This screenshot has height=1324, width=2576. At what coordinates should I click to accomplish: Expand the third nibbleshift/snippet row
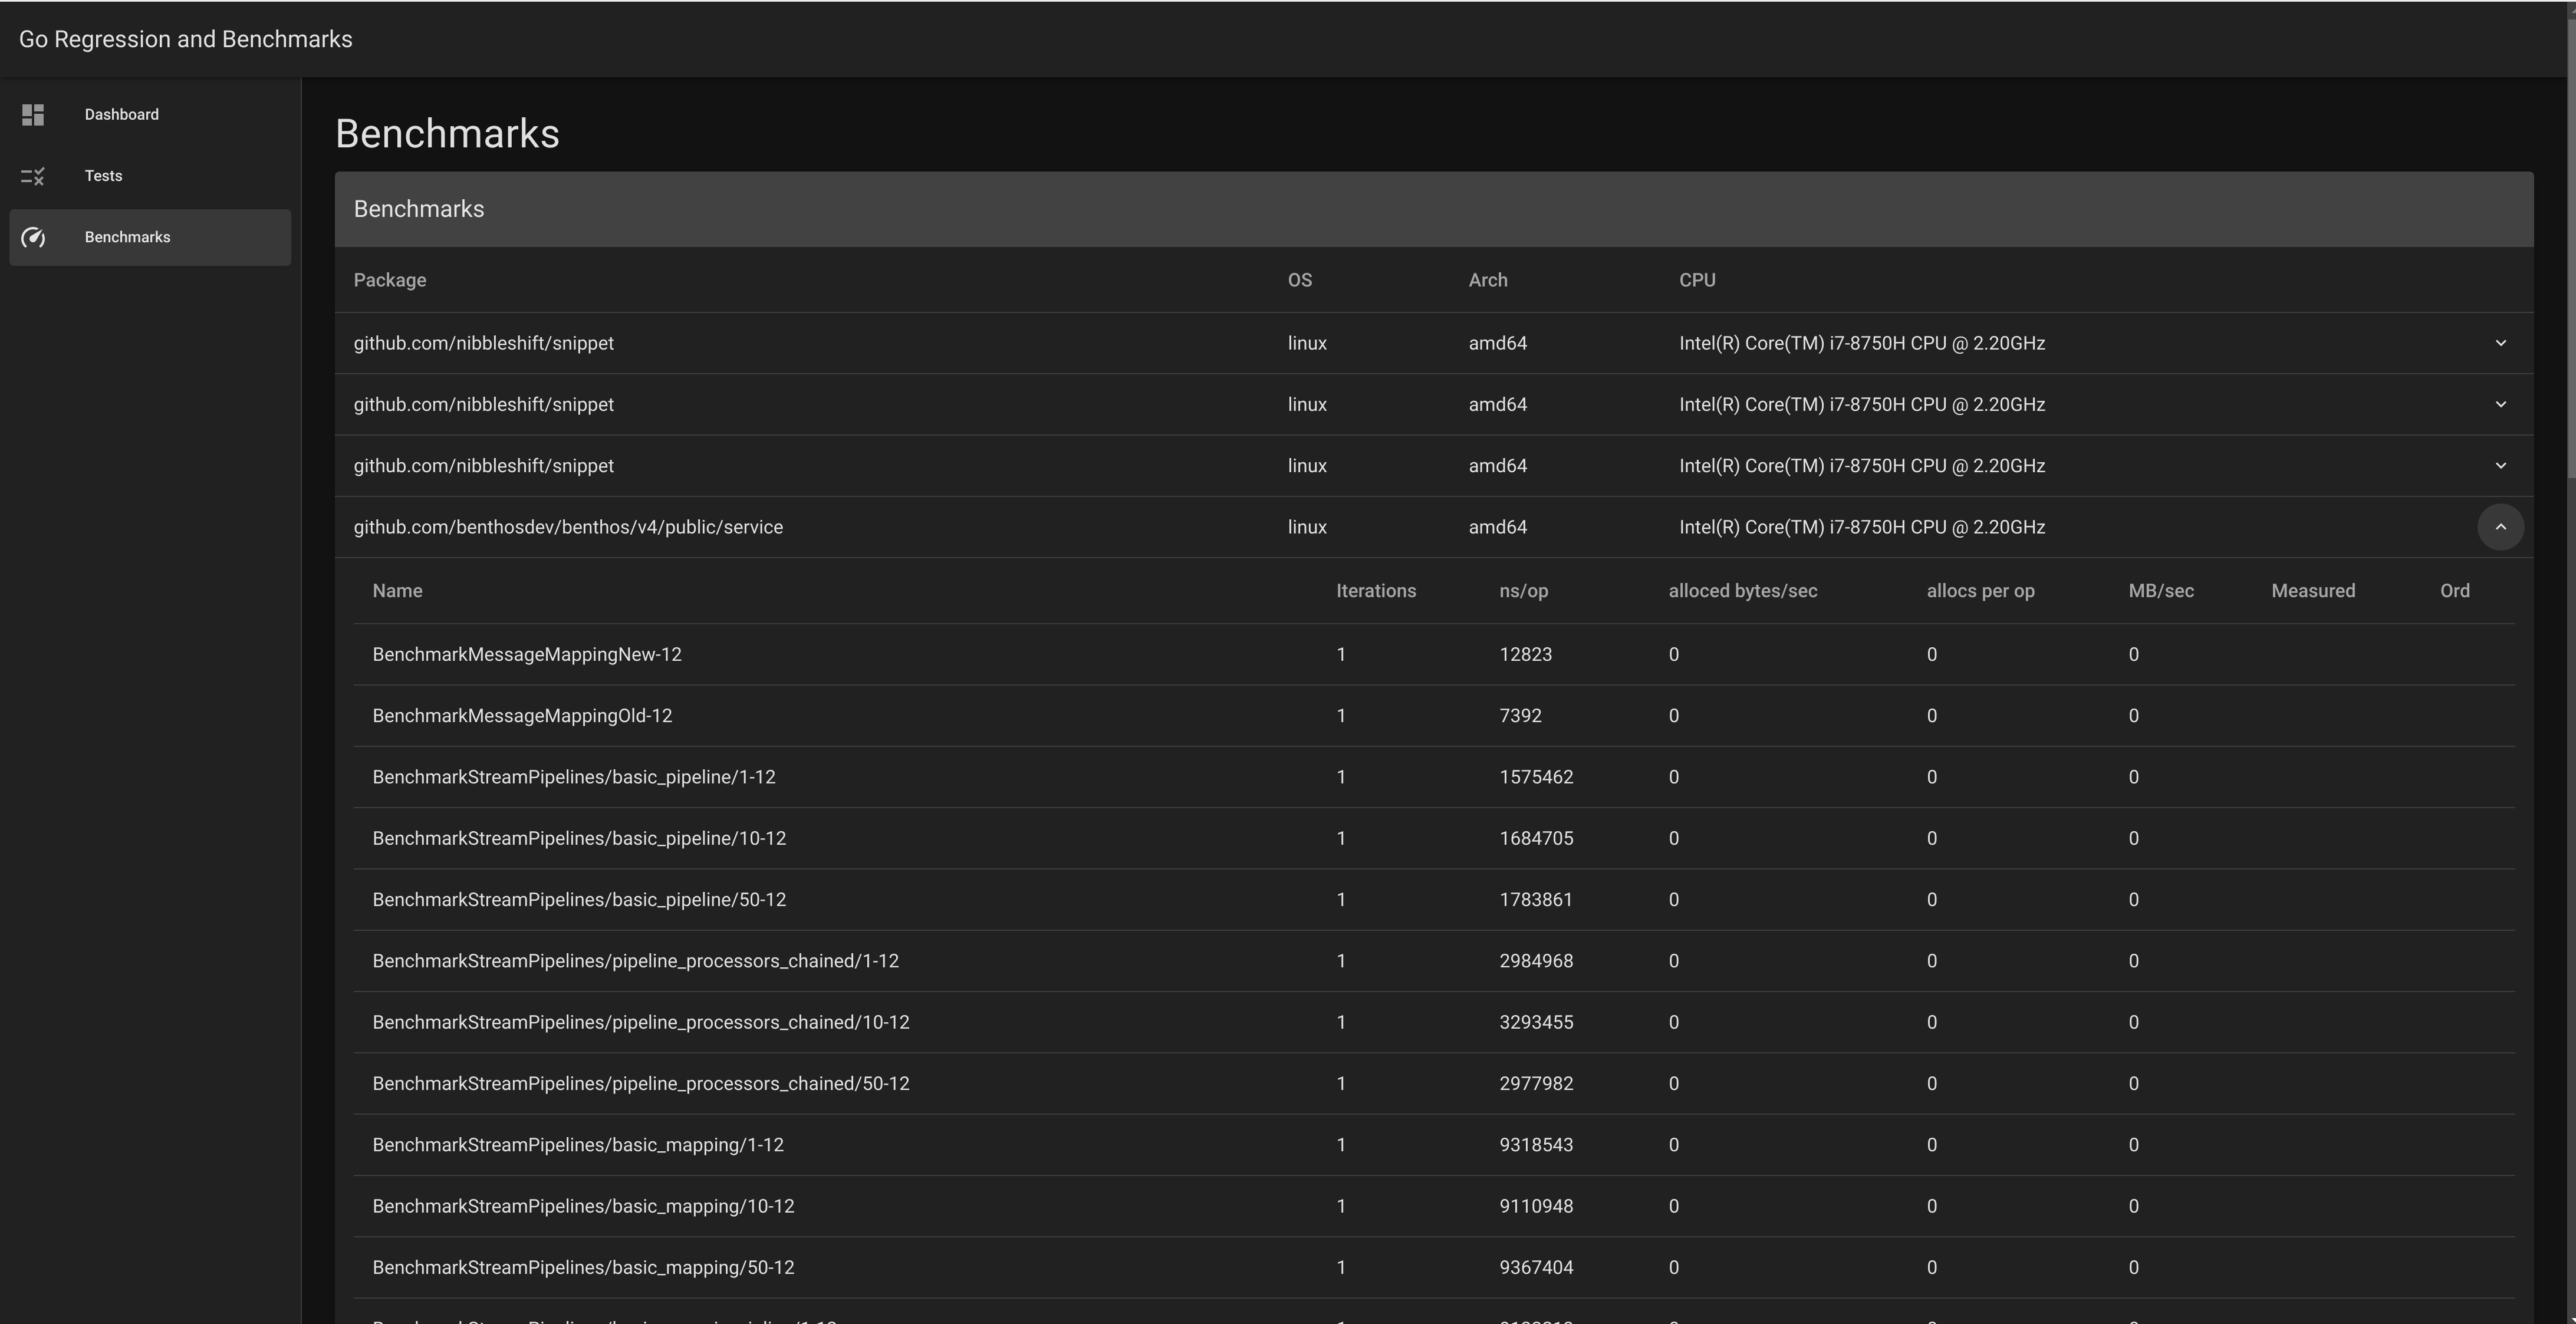tap(2500, 466)
